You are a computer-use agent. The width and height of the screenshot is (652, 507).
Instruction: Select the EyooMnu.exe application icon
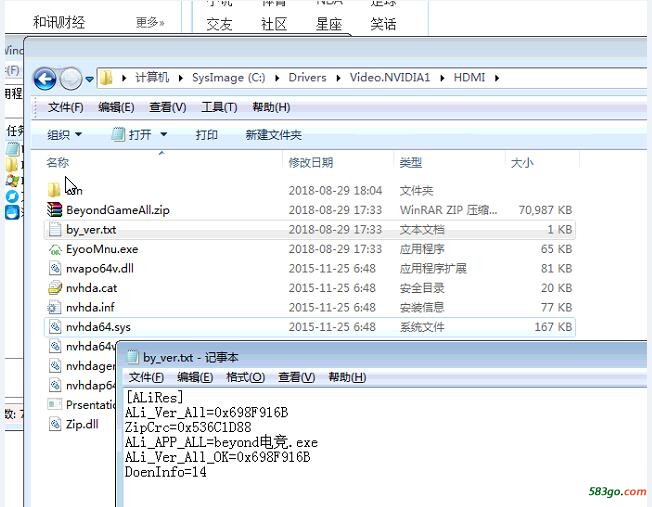[55, 249]
